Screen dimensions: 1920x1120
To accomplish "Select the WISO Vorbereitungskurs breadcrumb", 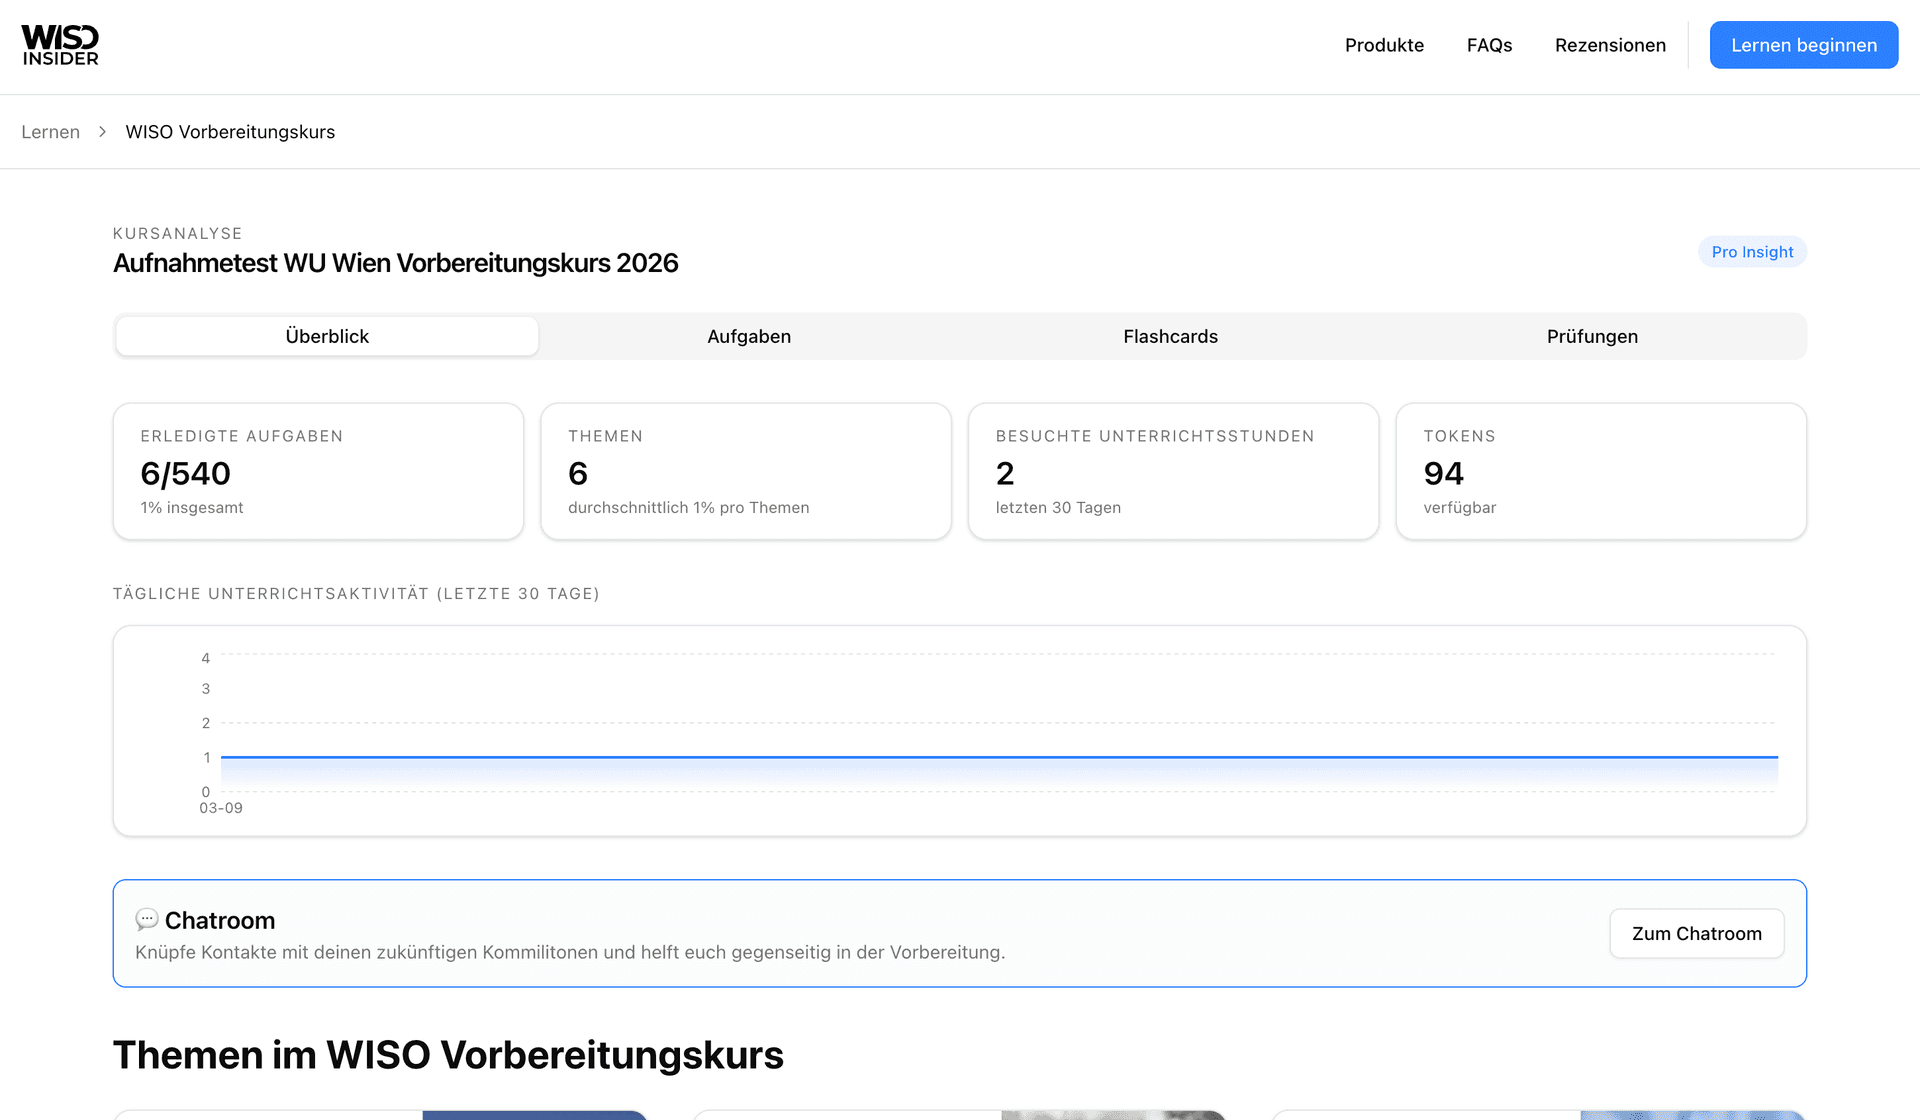I will point(230,132).
